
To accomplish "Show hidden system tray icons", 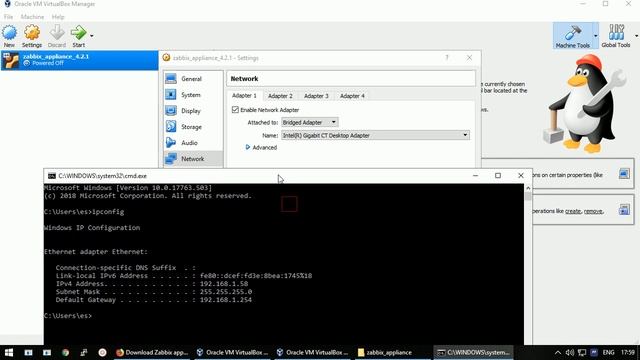I will tap(558, 352).
